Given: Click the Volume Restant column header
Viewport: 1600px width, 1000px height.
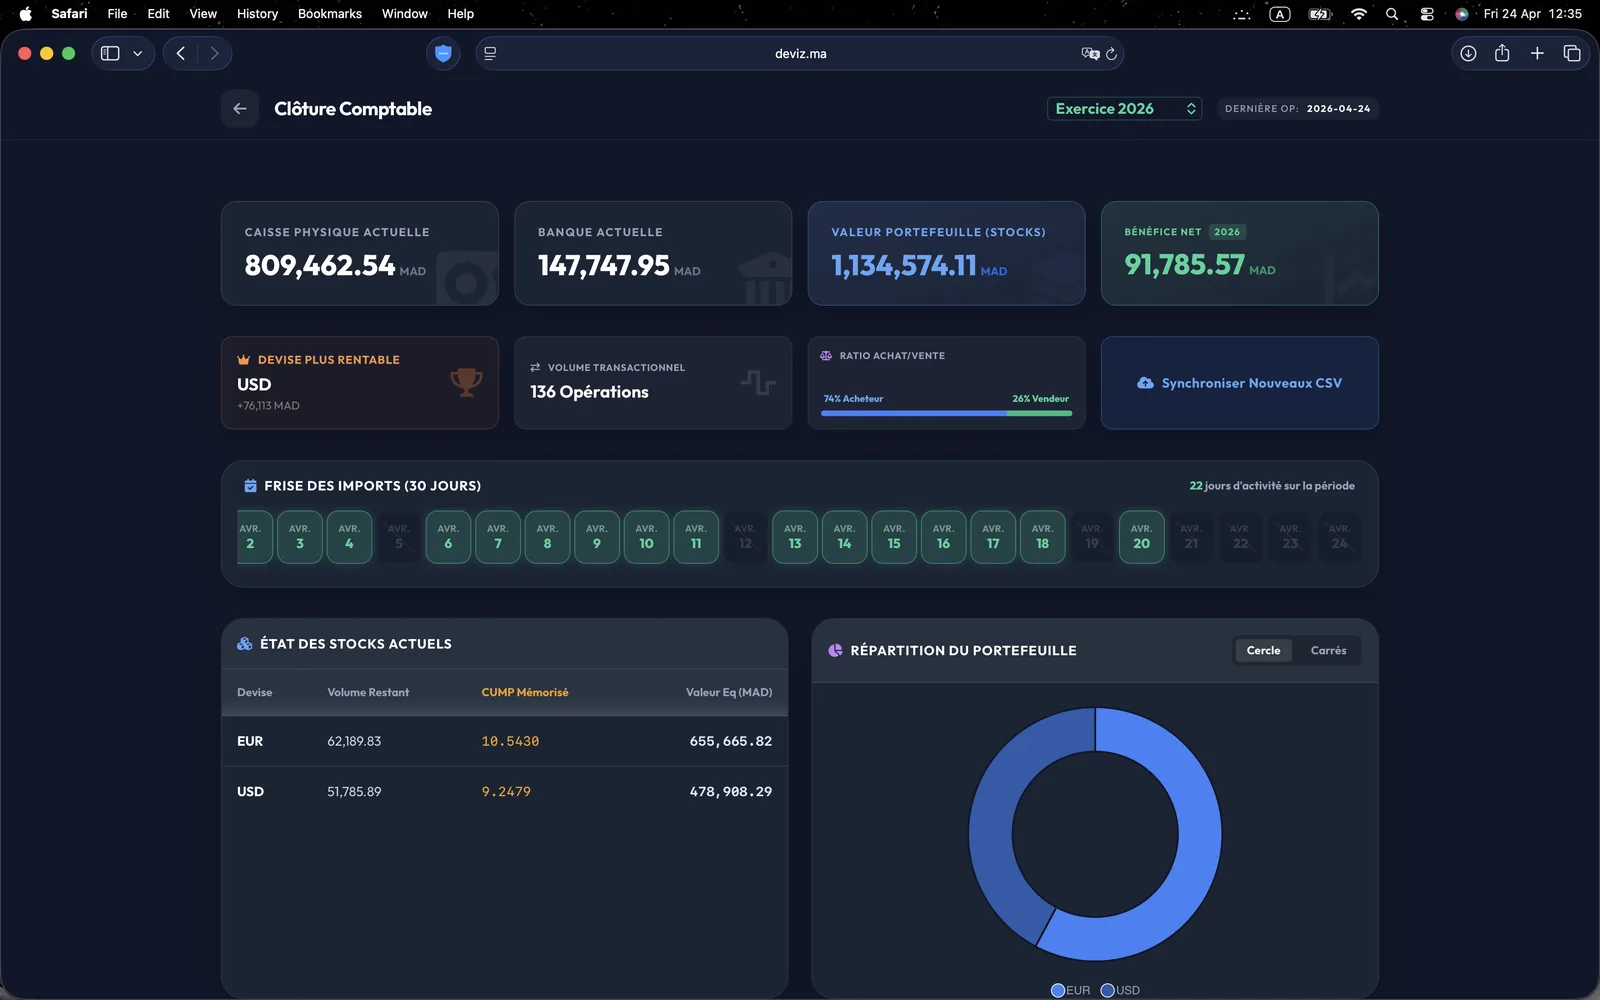Looking at the screenshot, I should [368, 692].
